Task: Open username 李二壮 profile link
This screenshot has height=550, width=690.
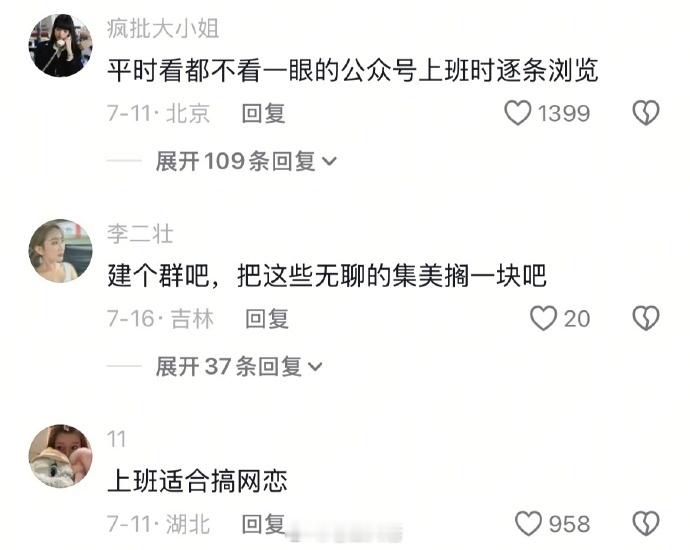Action: coord(140,234)
